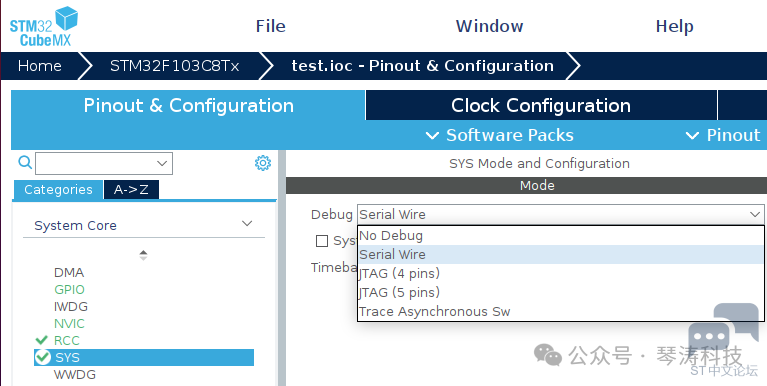Open the Help menu

(674, 26)
